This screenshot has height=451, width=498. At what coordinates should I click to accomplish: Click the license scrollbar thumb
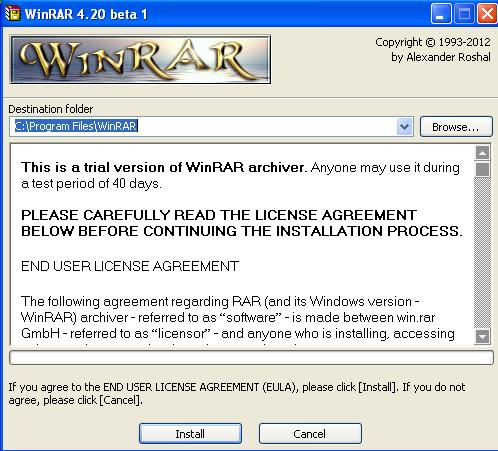[482, 169]
